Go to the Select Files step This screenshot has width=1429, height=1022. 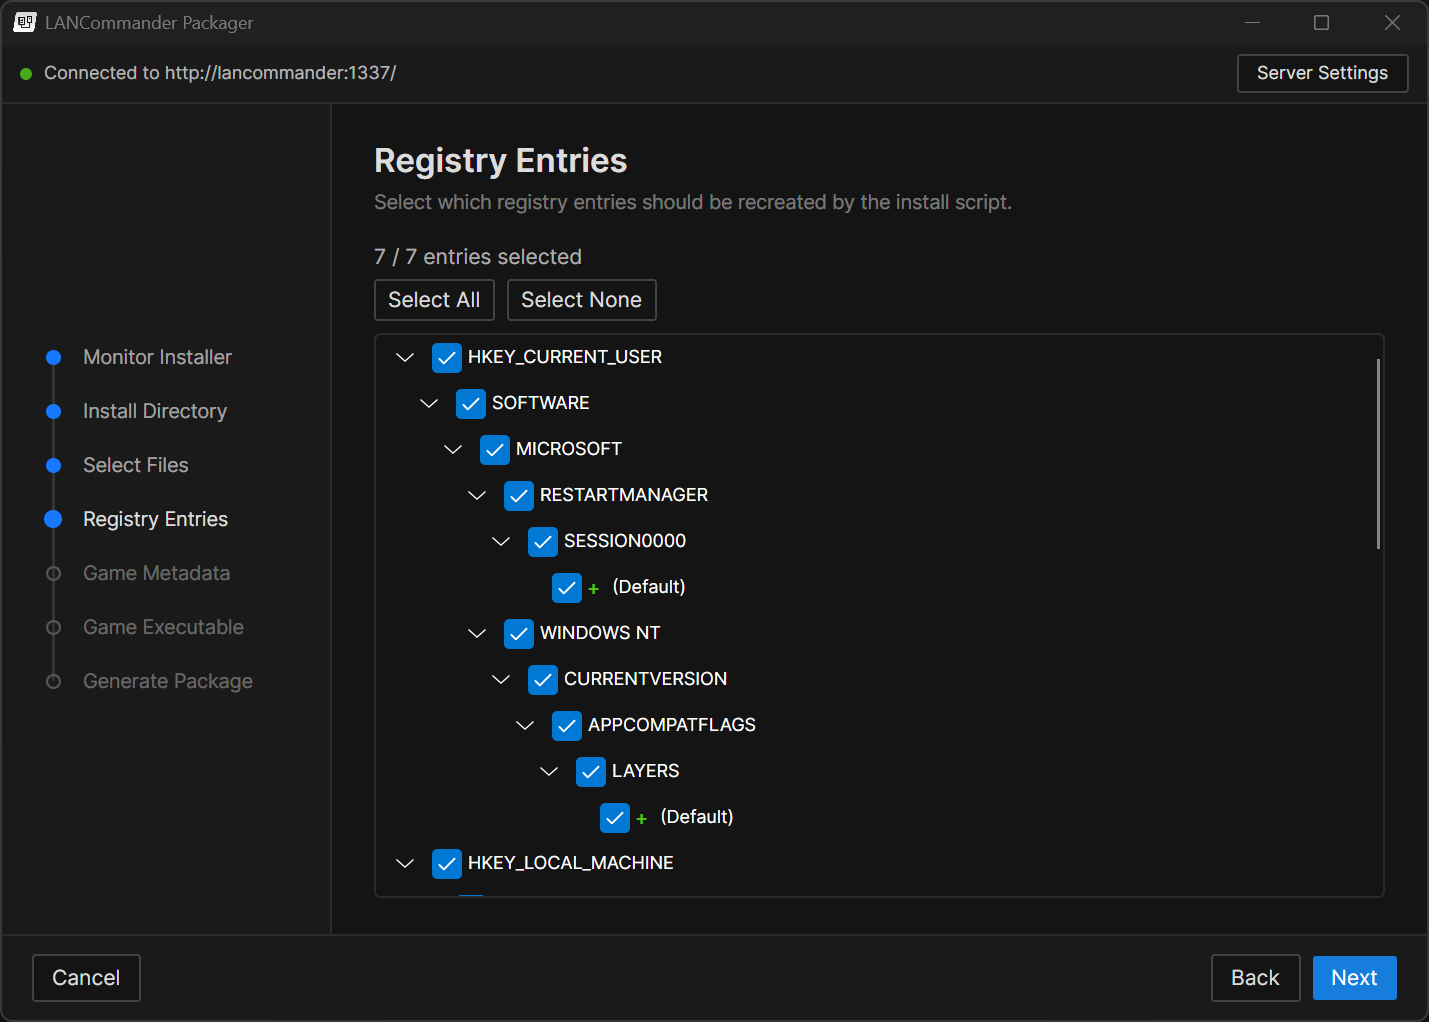tap(136, 466)
